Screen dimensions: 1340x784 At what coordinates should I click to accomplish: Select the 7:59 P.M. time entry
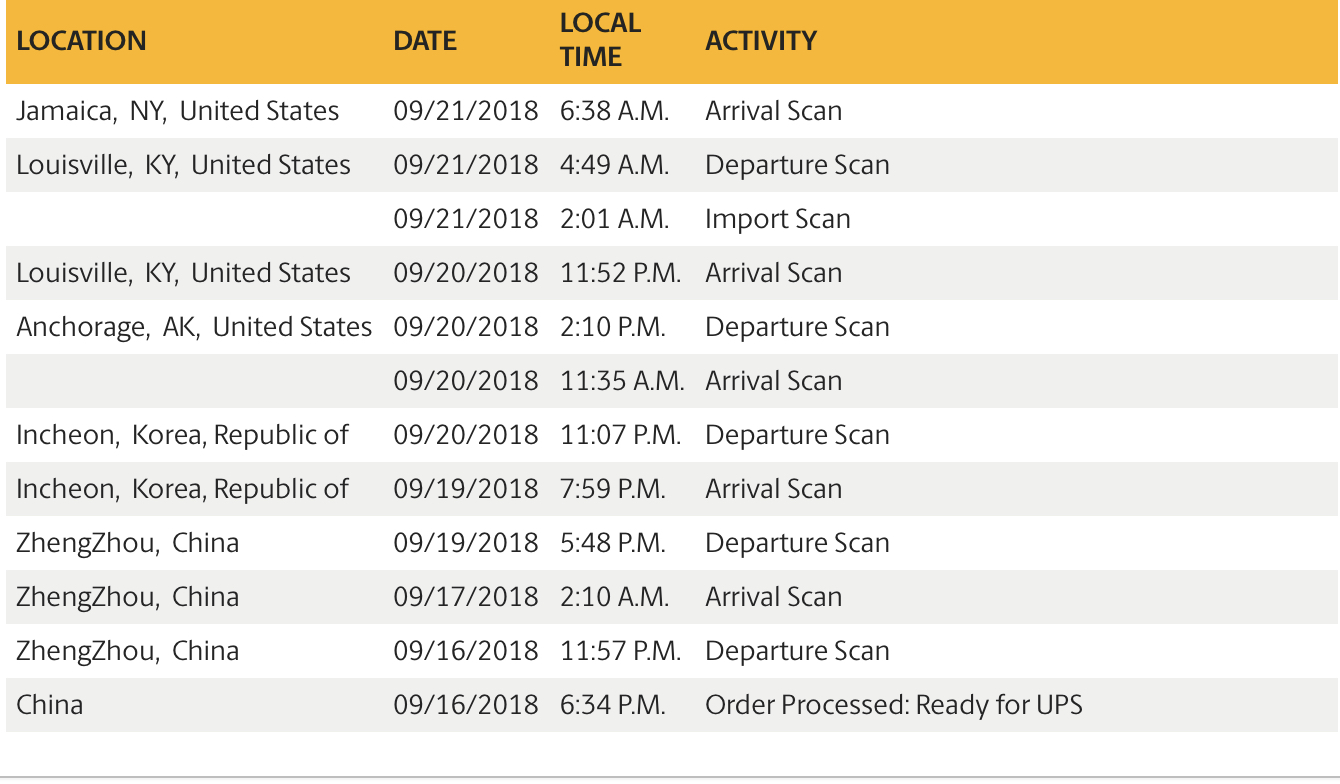click(613, 489)
